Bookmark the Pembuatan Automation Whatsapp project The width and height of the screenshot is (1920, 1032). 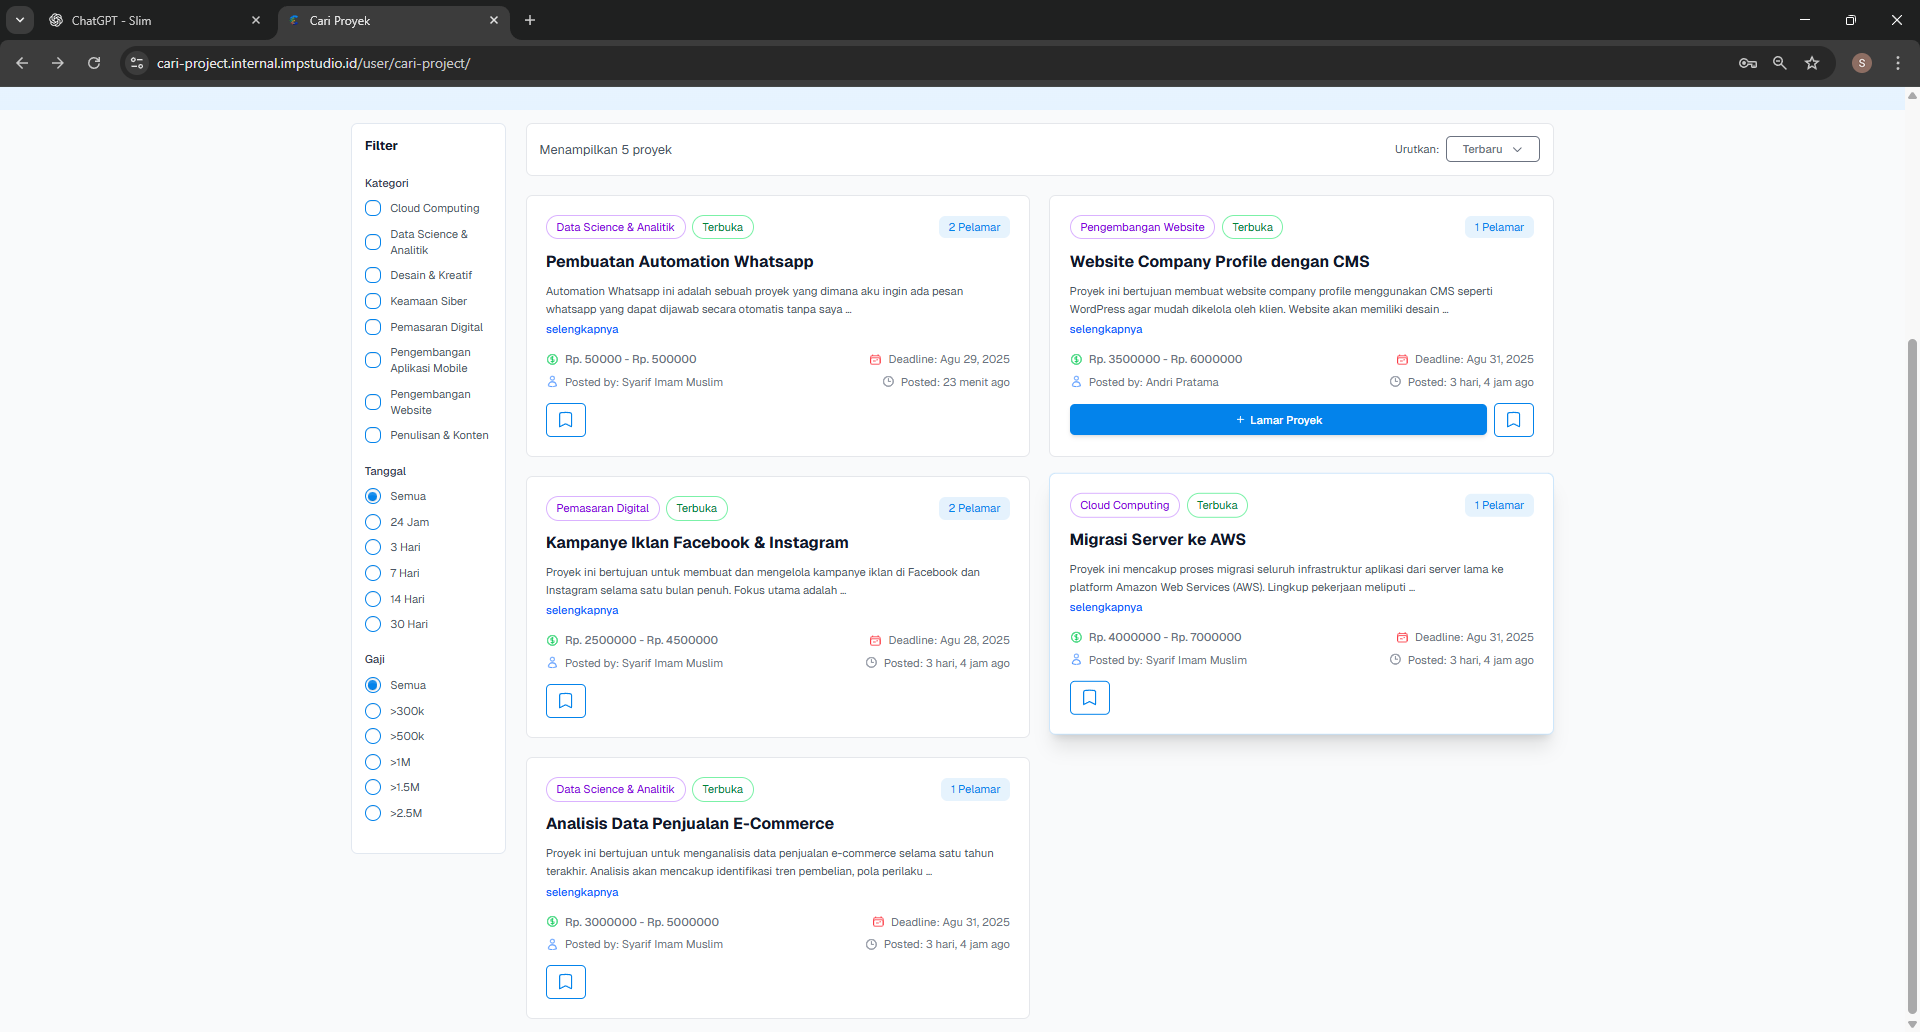click(565, 420)
